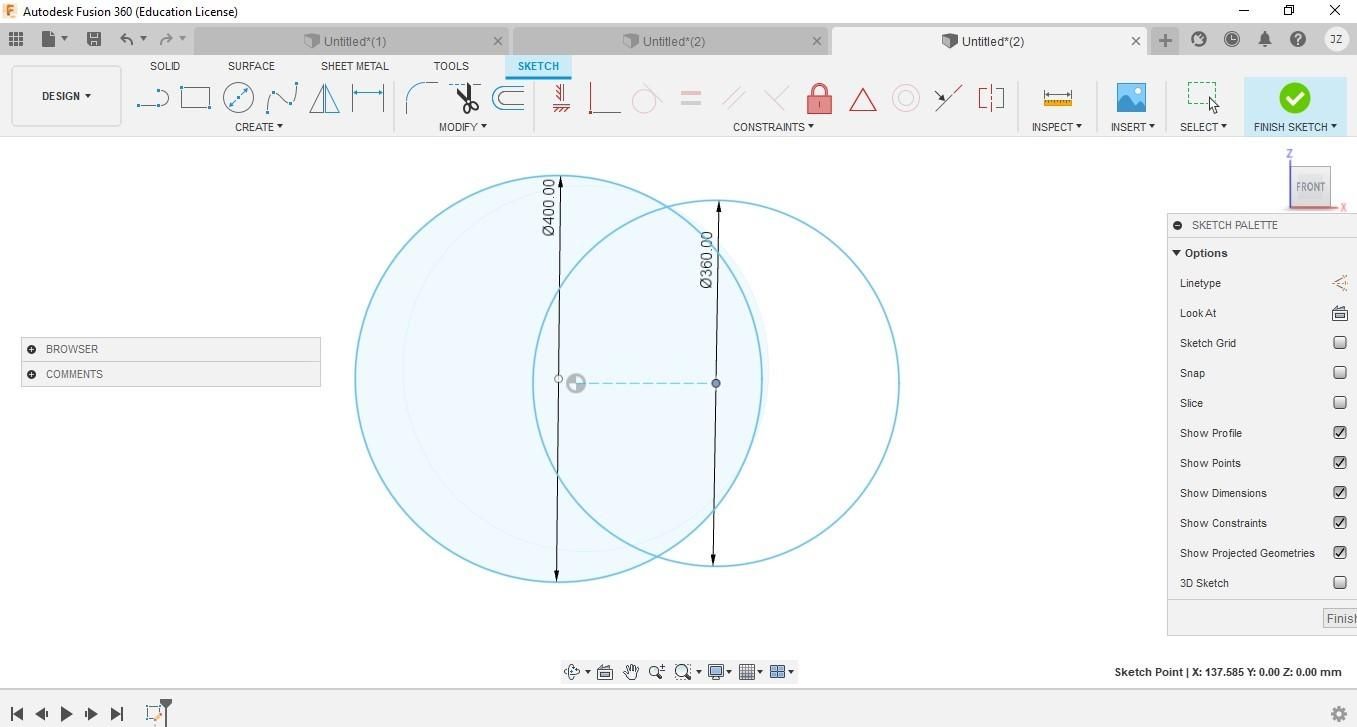Enable the Sketch Grid checkbox

[x=1340, y=343]
